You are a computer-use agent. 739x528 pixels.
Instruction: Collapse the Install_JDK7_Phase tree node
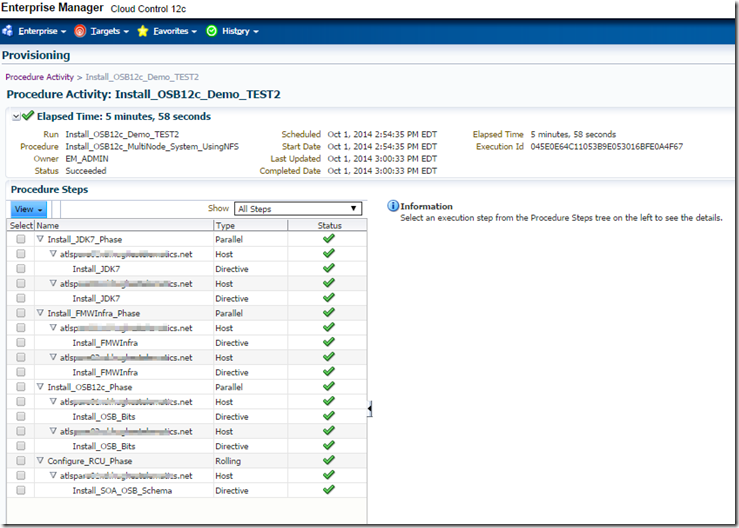tap(40, 239)
